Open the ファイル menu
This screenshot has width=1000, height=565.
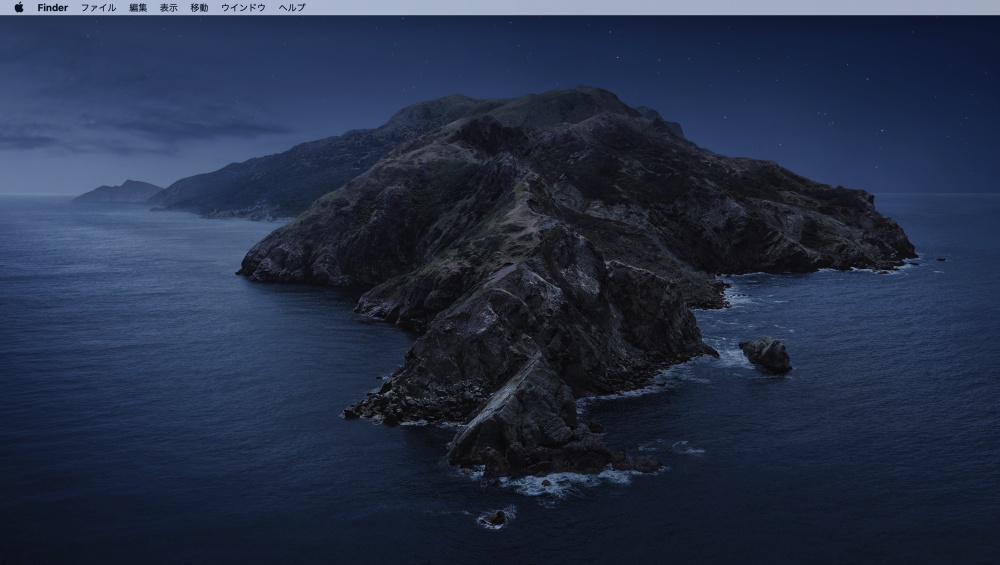[98, 8]
